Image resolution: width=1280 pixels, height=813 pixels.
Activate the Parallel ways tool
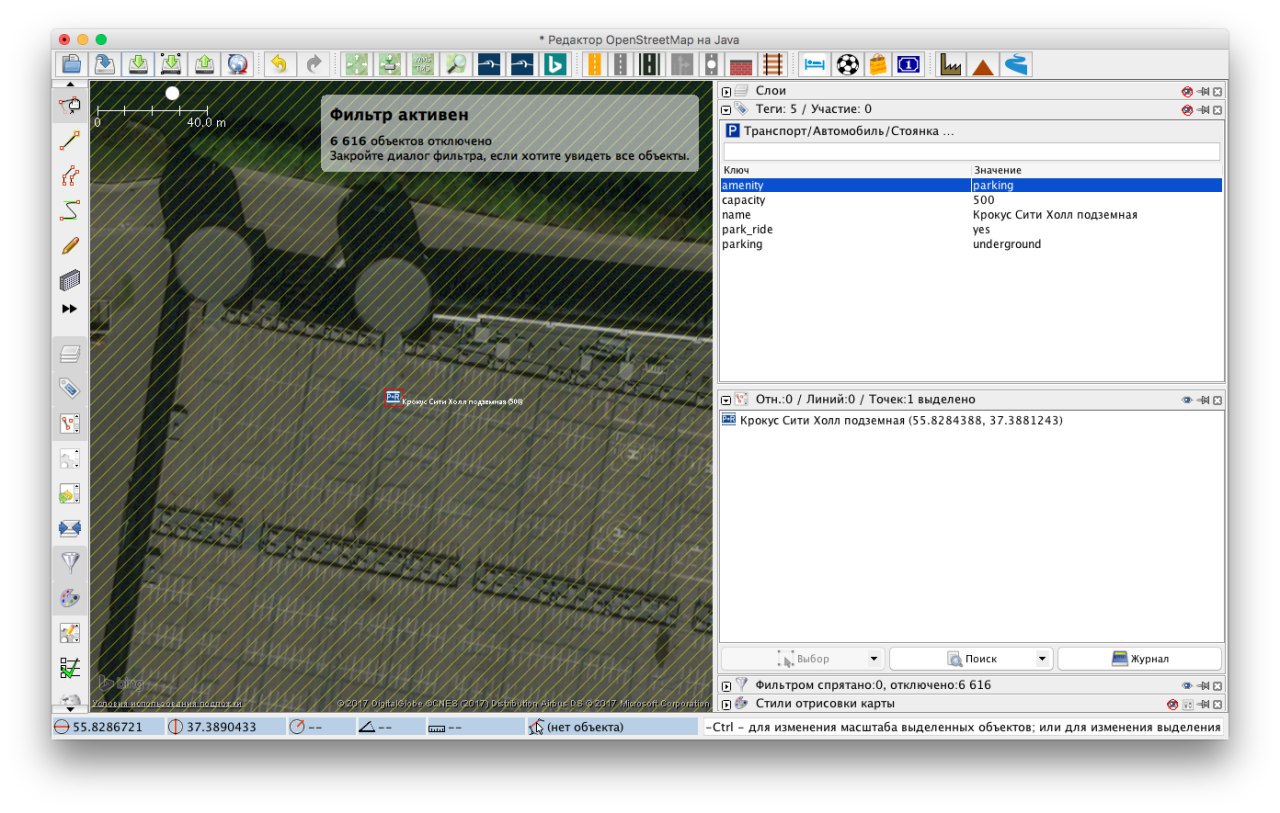coord(70,210)
